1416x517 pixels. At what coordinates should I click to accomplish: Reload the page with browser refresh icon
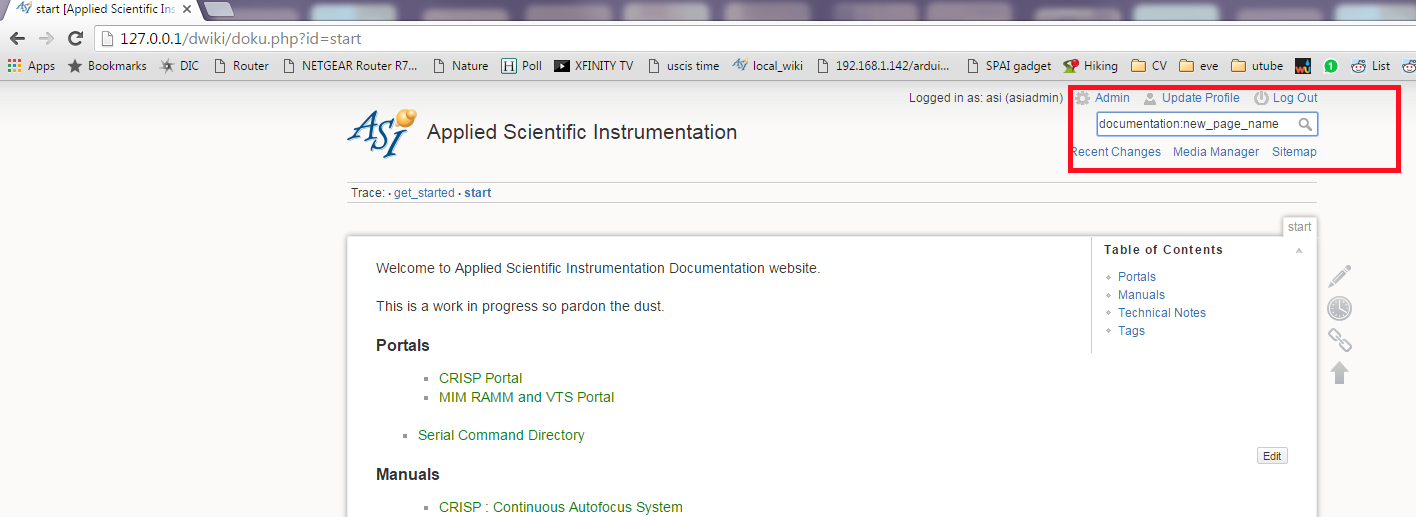point(75,39)
